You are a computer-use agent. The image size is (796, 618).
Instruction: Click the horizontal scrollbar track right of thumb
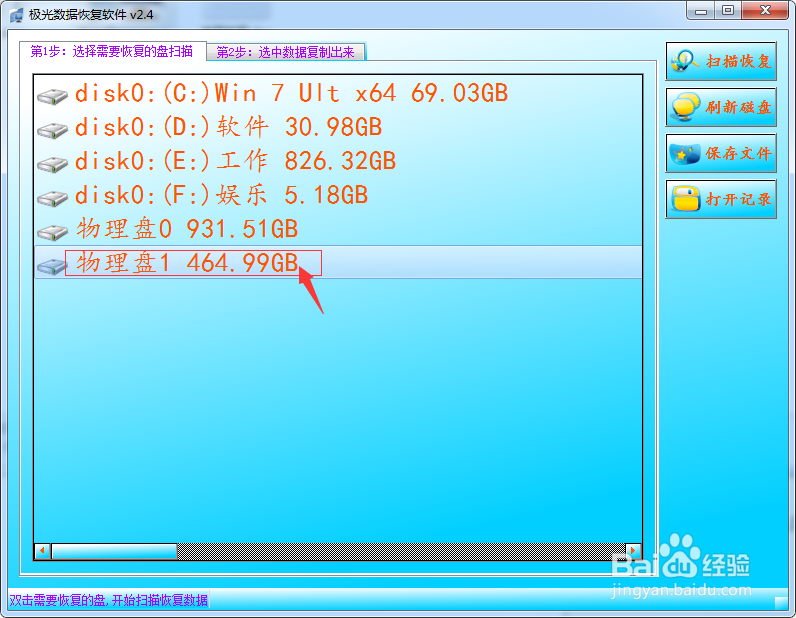pyautogui.click(x=401, y=551)
